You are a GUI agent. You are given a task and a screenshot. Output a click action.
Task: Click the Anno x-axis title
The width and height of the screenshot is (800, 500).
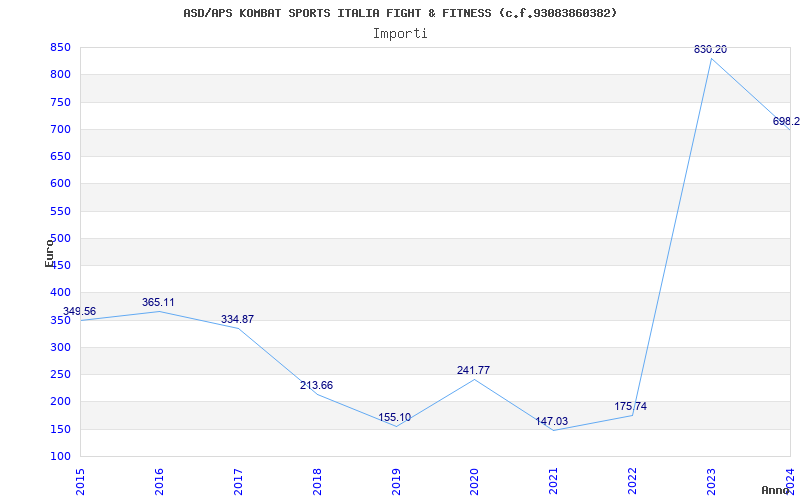776,490
